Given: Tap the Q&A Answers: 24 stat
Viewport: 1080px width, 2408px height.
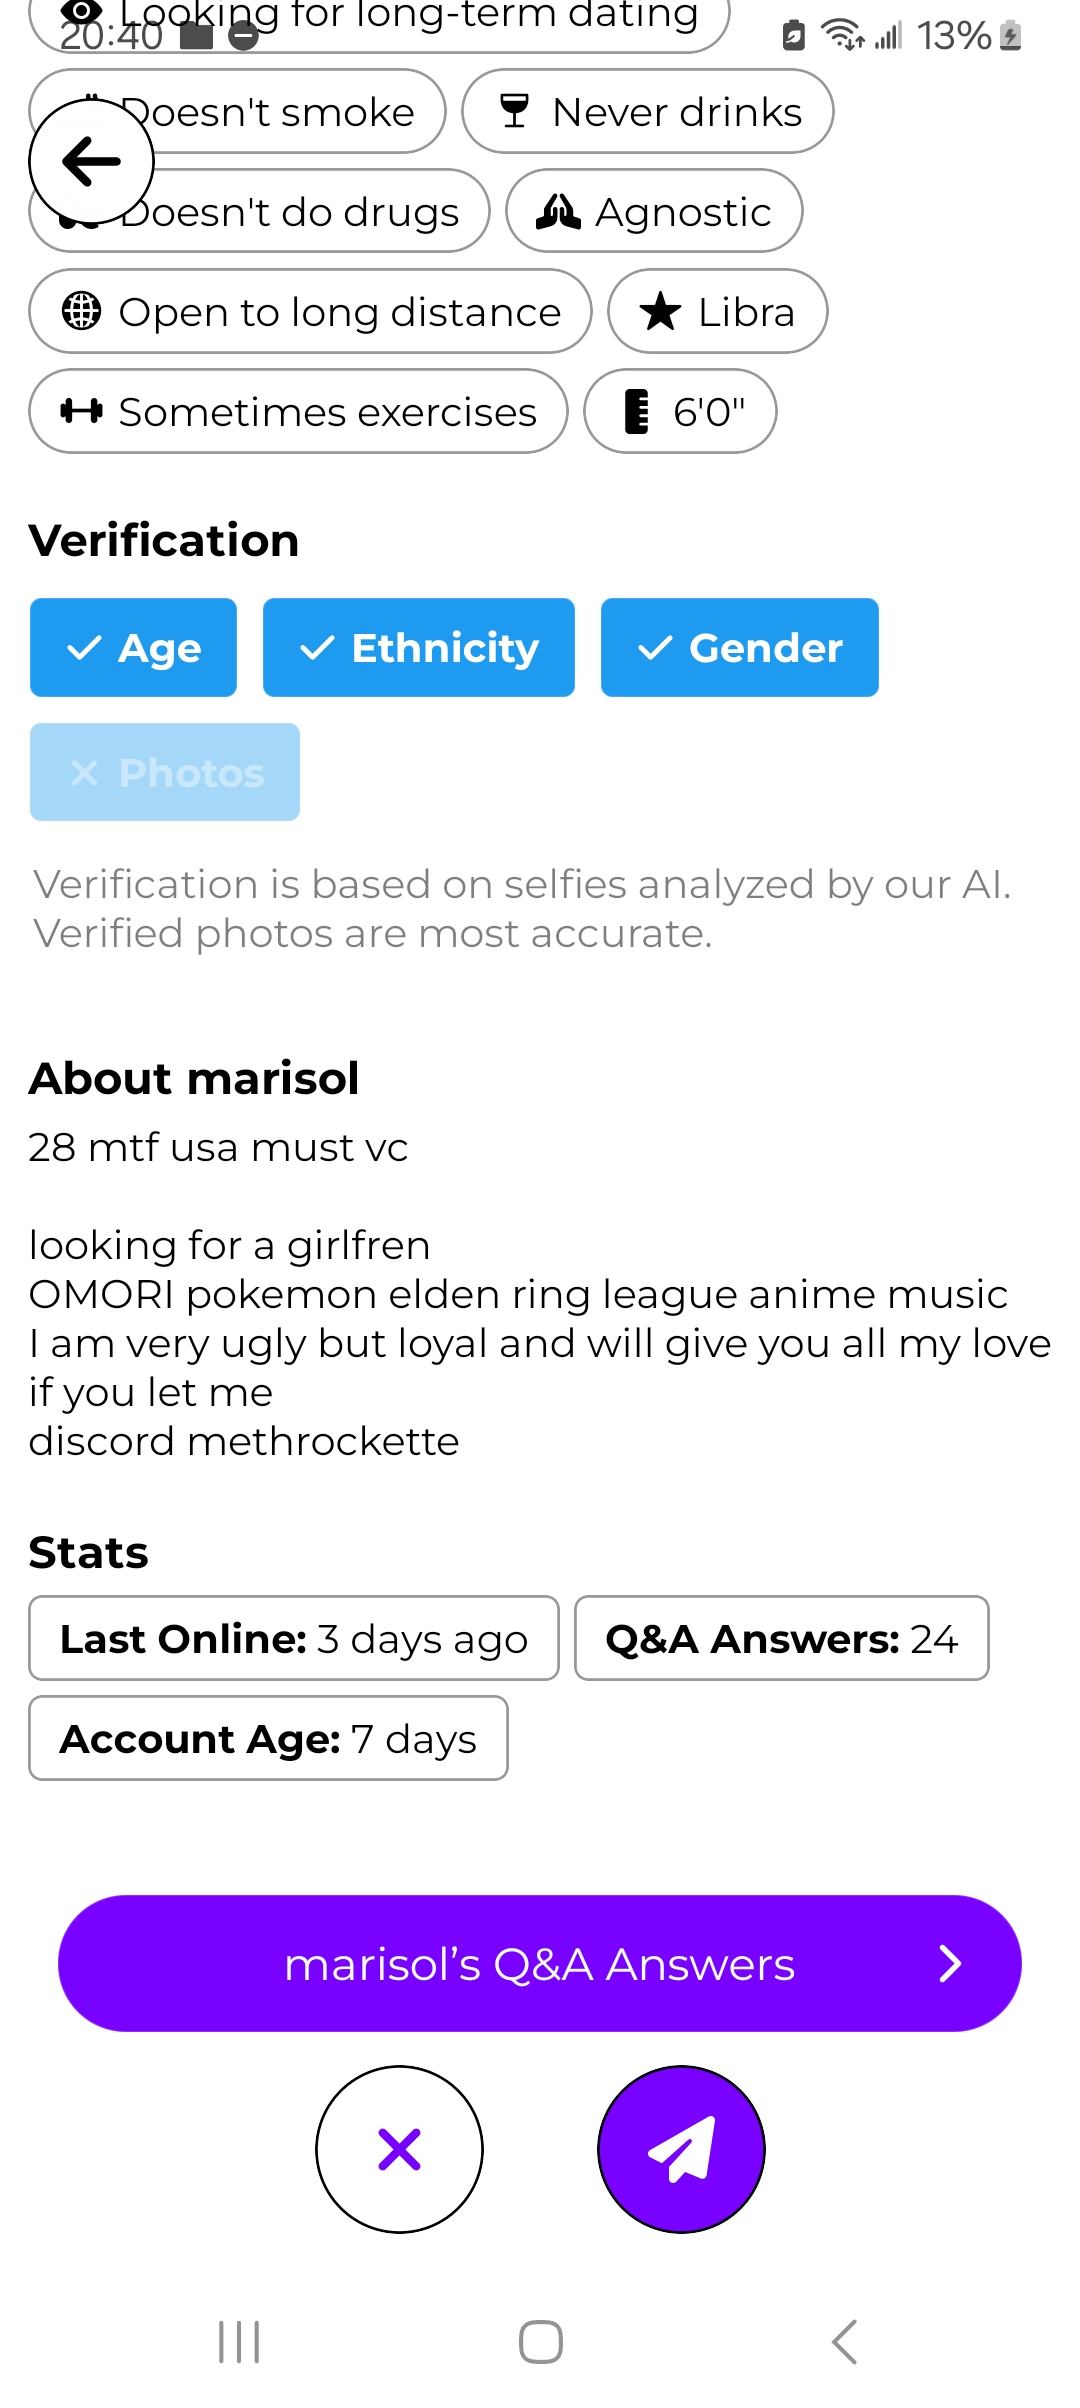Looking at the screenshot, I should (x=781, y=1639).
